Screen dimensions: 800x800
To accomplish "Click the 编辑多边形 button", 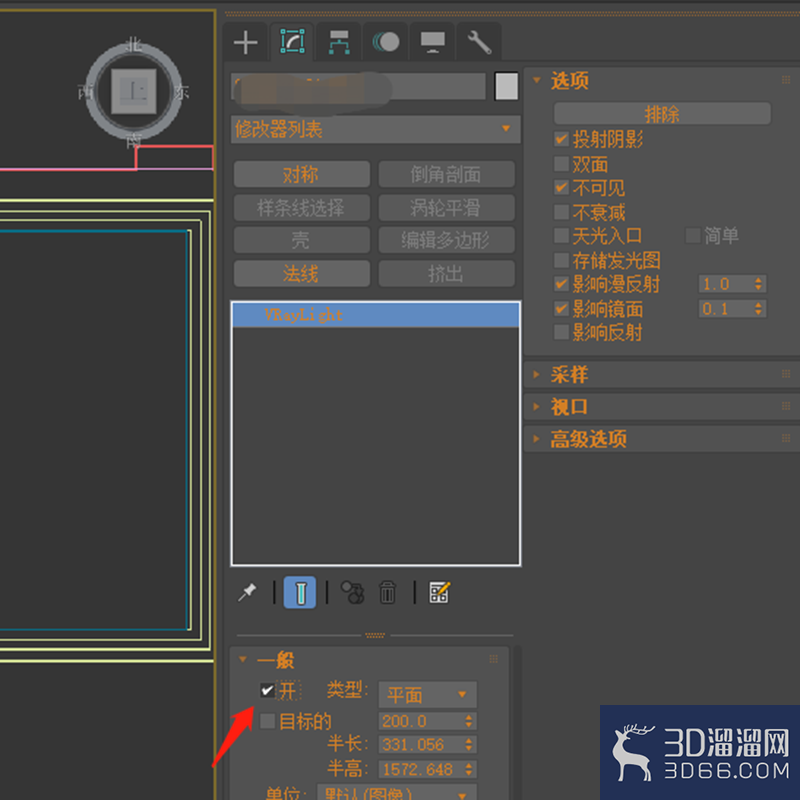I will (x=446, y=240).
